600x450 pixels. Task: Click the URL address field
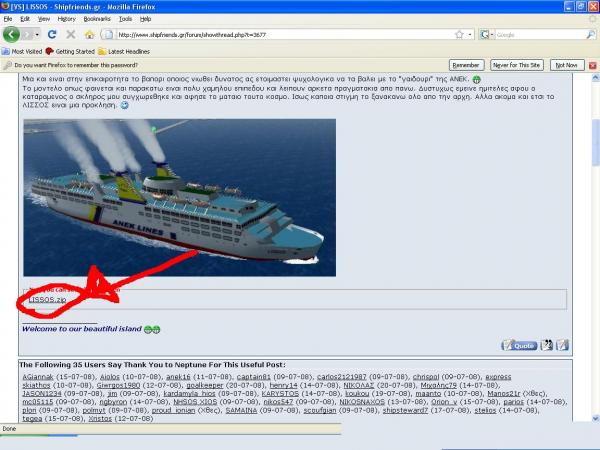coord(283,35)
